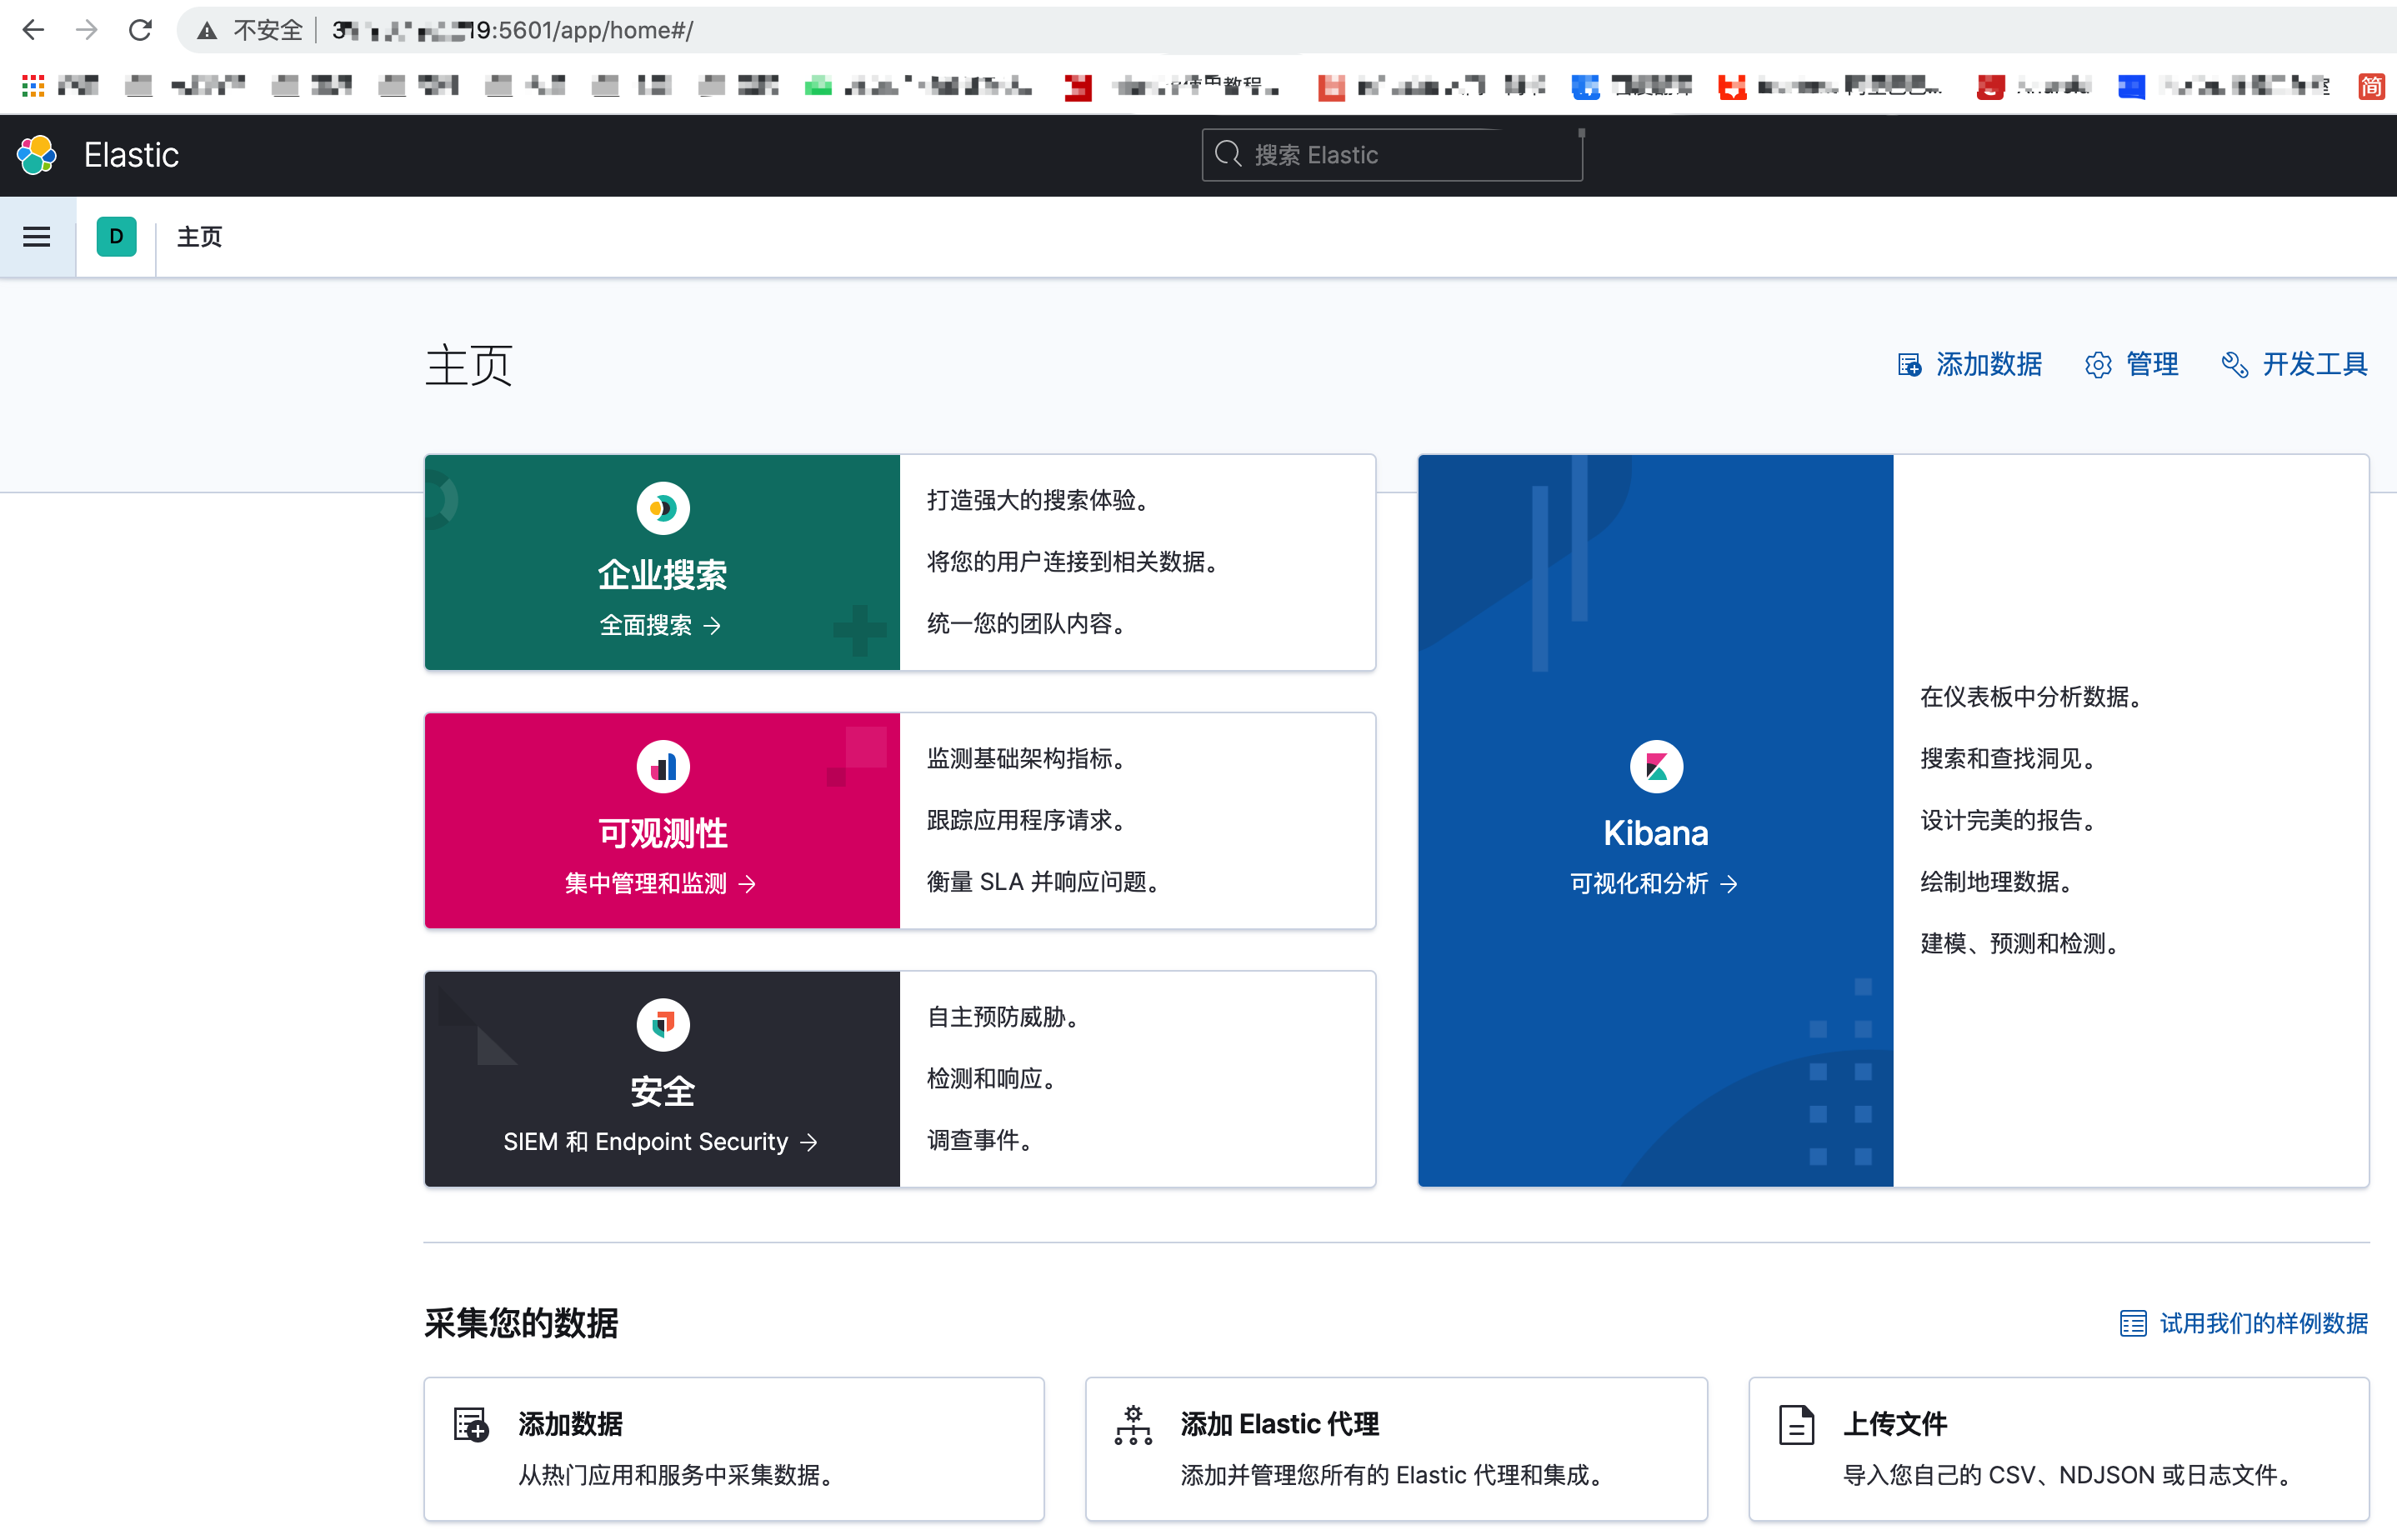Click the database icon on the 添加数据 card
Viewport: 2397px width, 1540px height.
[x=470, y=1424]
